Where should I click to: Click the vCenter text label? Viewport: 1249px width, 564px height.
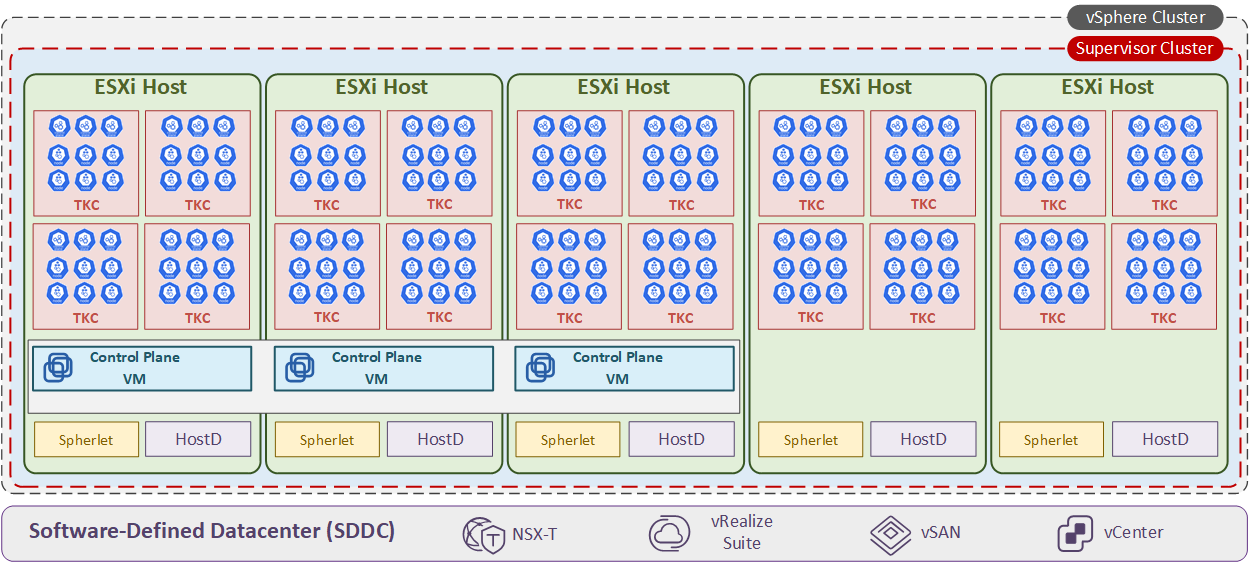[1134, 532]
